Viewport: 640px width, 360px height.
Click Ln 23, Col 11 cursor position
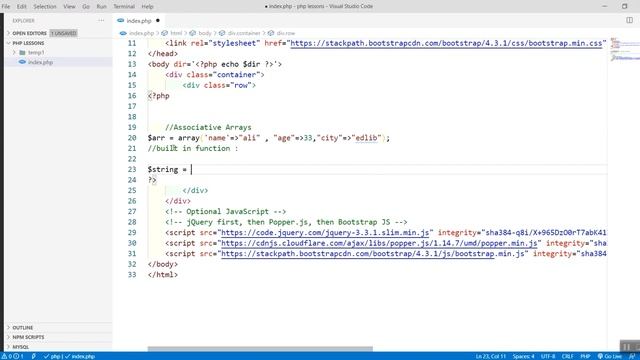tap(490, 356)
